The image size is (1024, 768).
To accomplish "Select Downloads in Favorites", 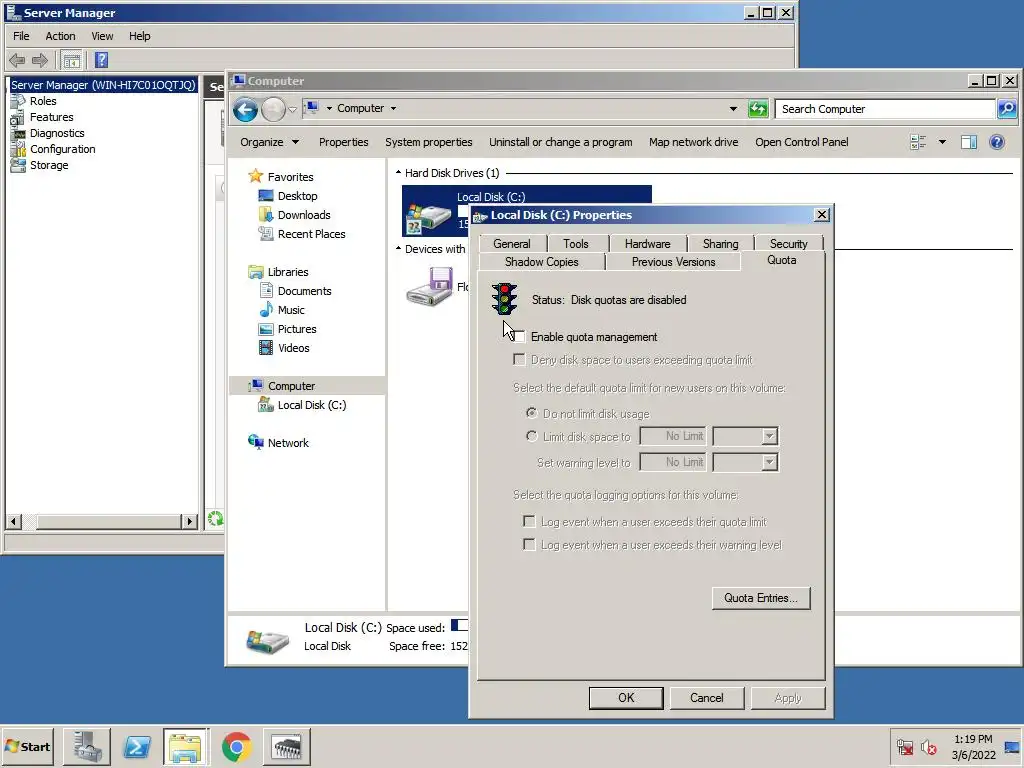I will (x=304, y=215).
